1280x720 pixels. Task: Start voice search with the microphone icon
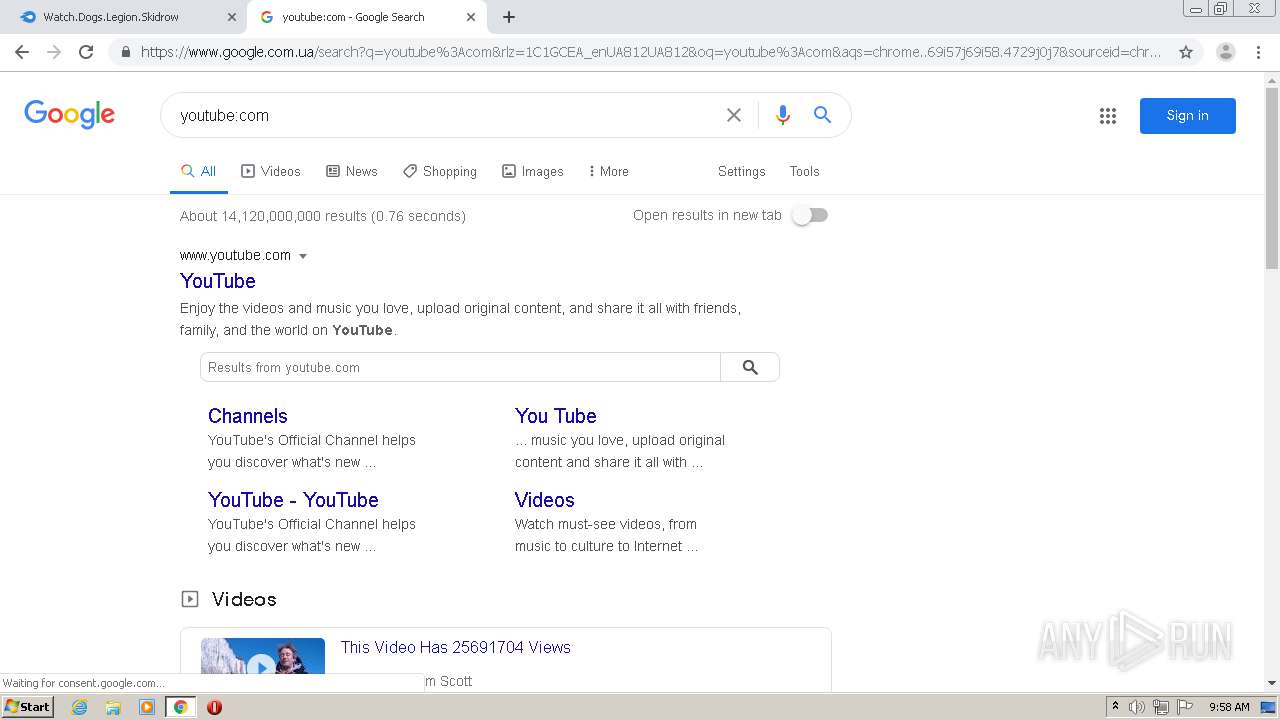[x=783, y=115]
